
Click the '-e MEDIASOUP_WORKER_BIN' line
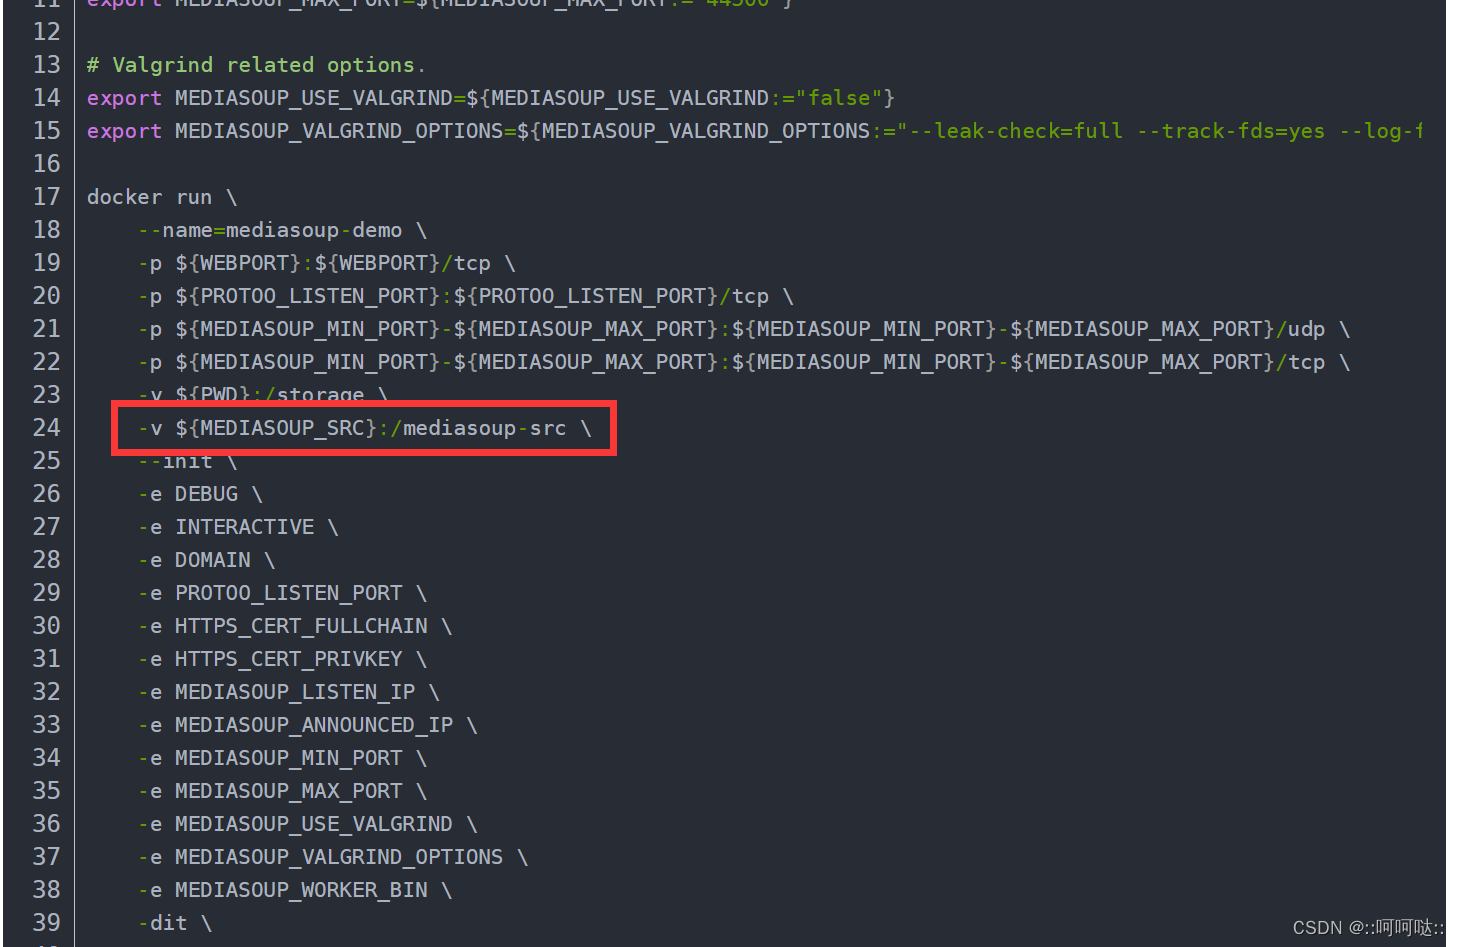[295, 890]
